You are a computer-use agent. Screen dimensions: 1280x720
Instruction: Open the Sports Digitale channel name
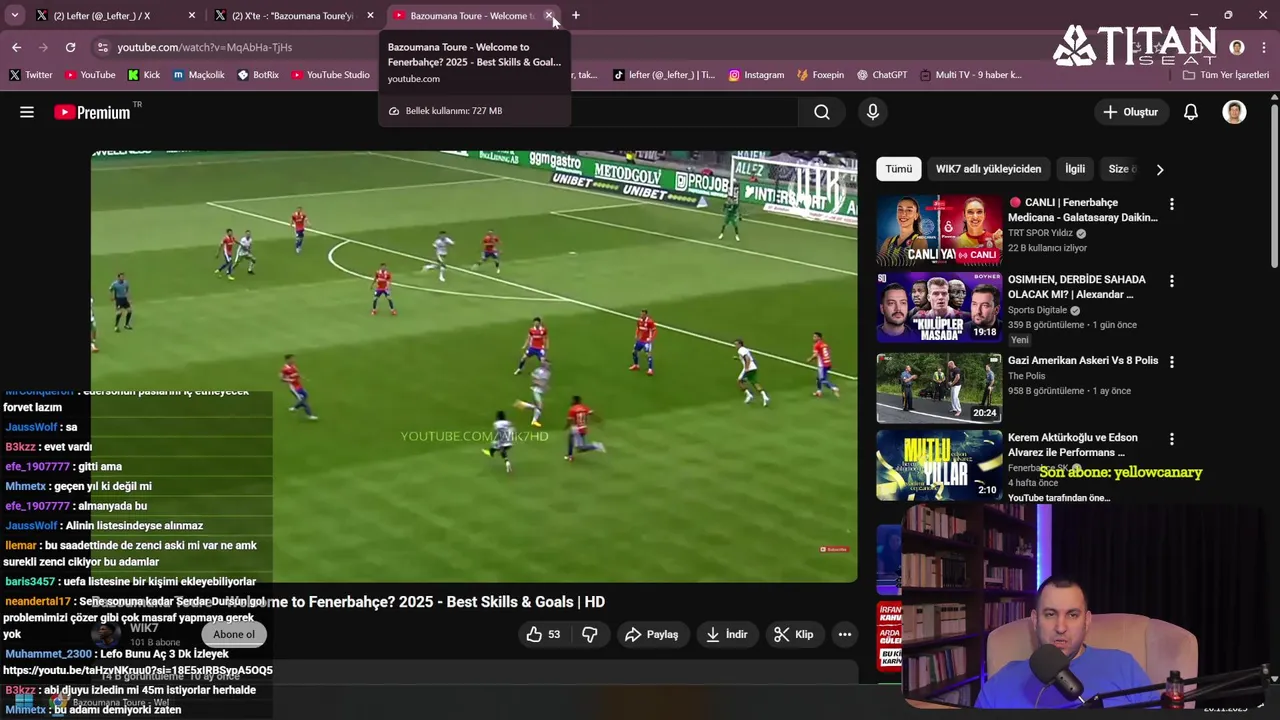[1038, 310]
